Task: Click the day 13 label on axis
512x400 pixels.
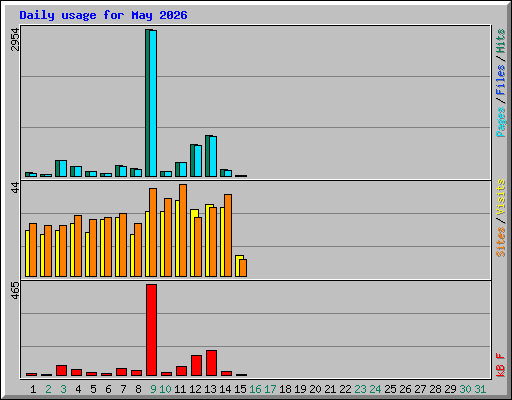Action: tap(210, 389)
